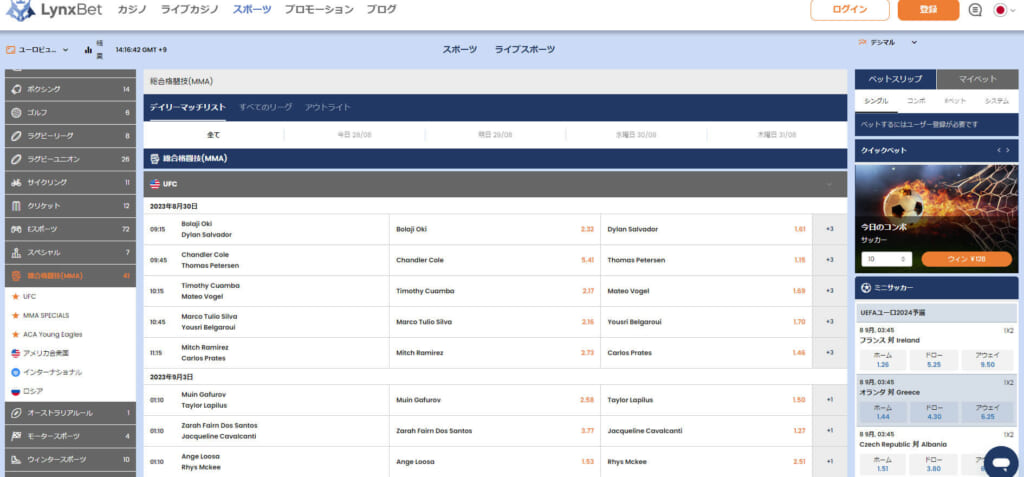
Task: Click the US flag icon in the UFC league header
Action: click(x=155, y=184)
